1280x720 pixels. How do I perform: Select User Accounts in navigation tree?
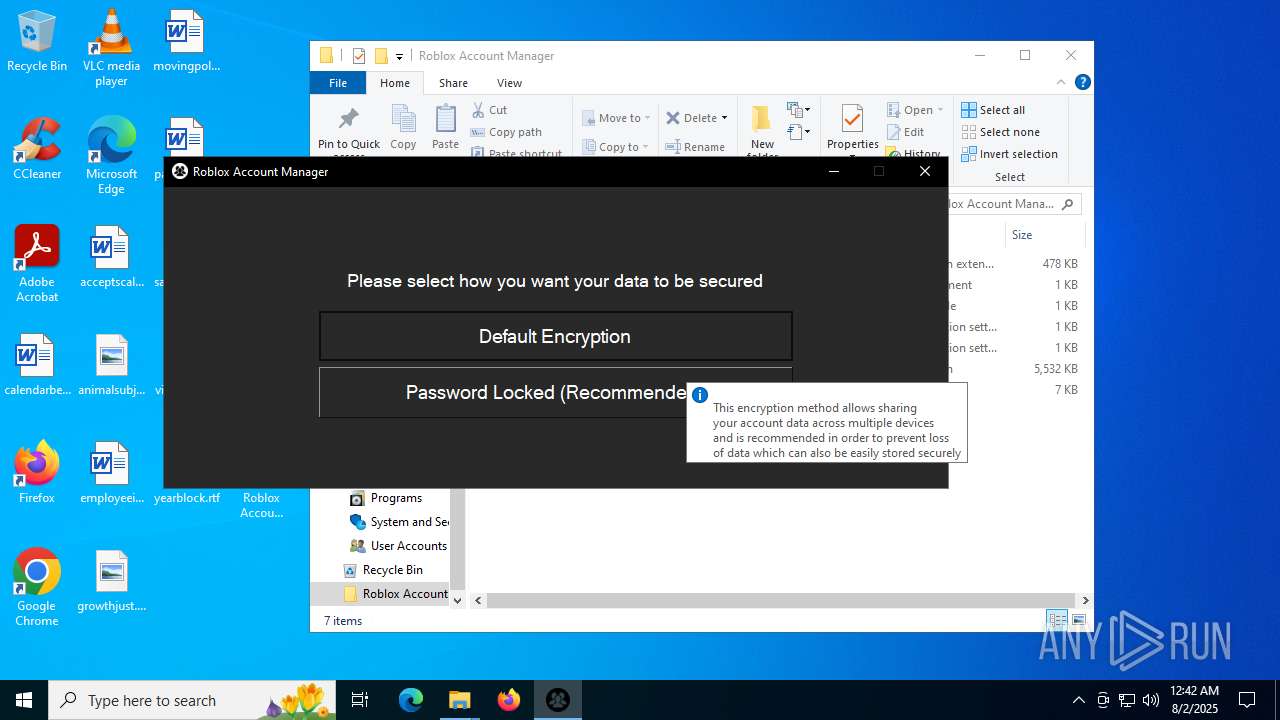[x=398, y=546]
